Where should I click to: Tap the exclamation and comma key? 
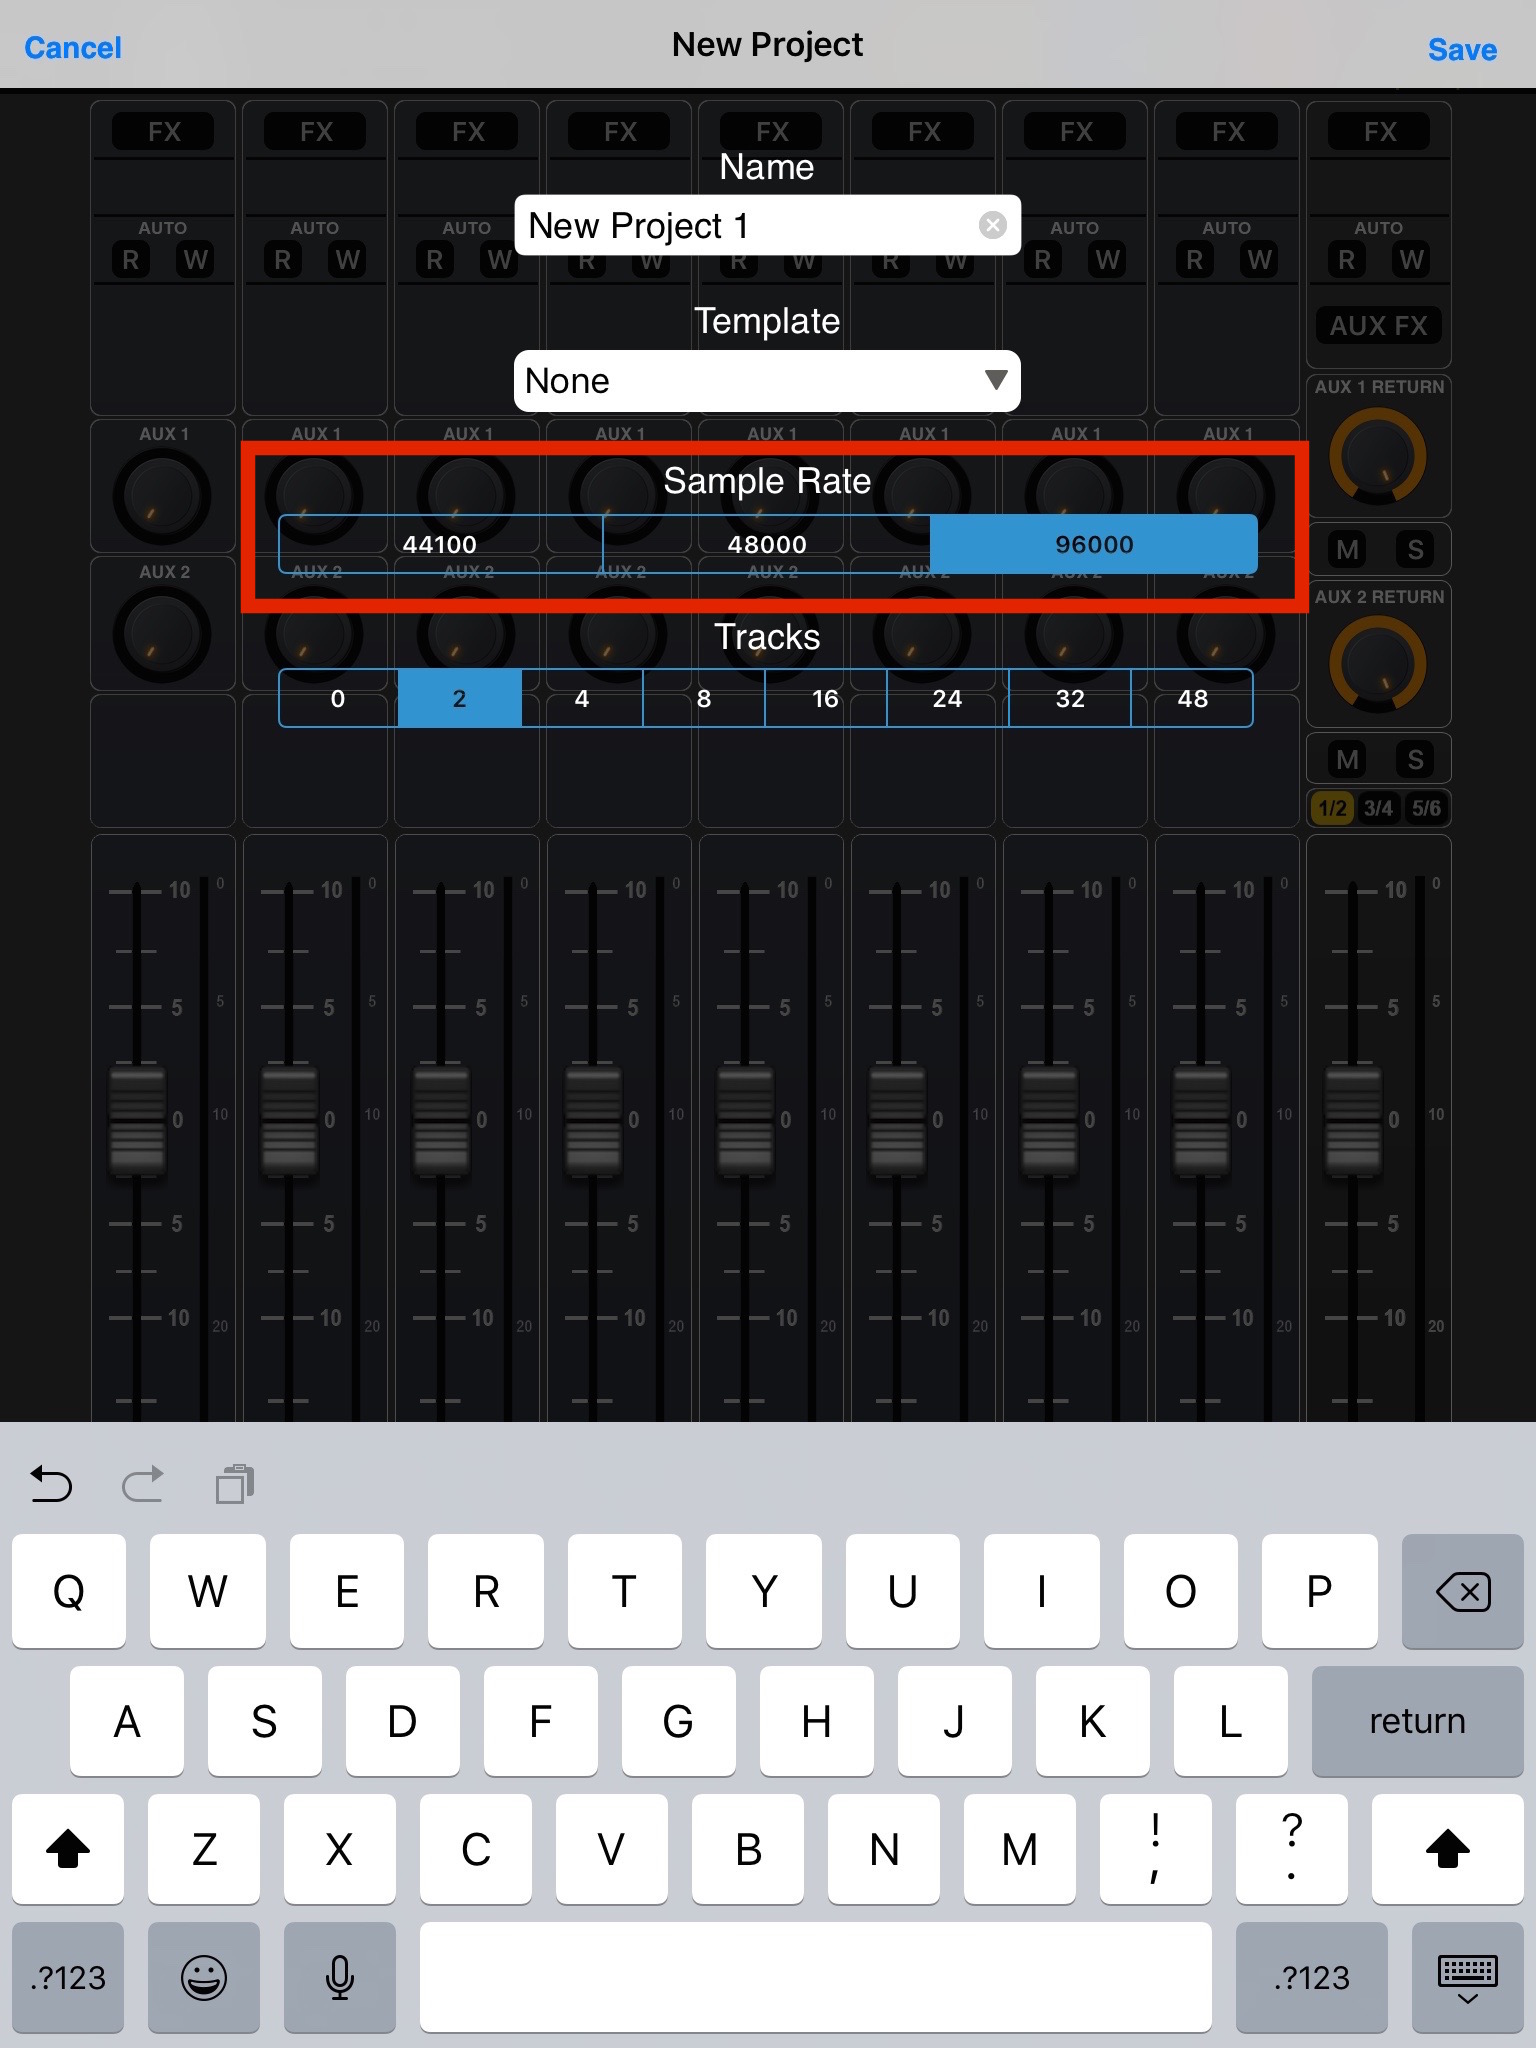[1155, 1849]
